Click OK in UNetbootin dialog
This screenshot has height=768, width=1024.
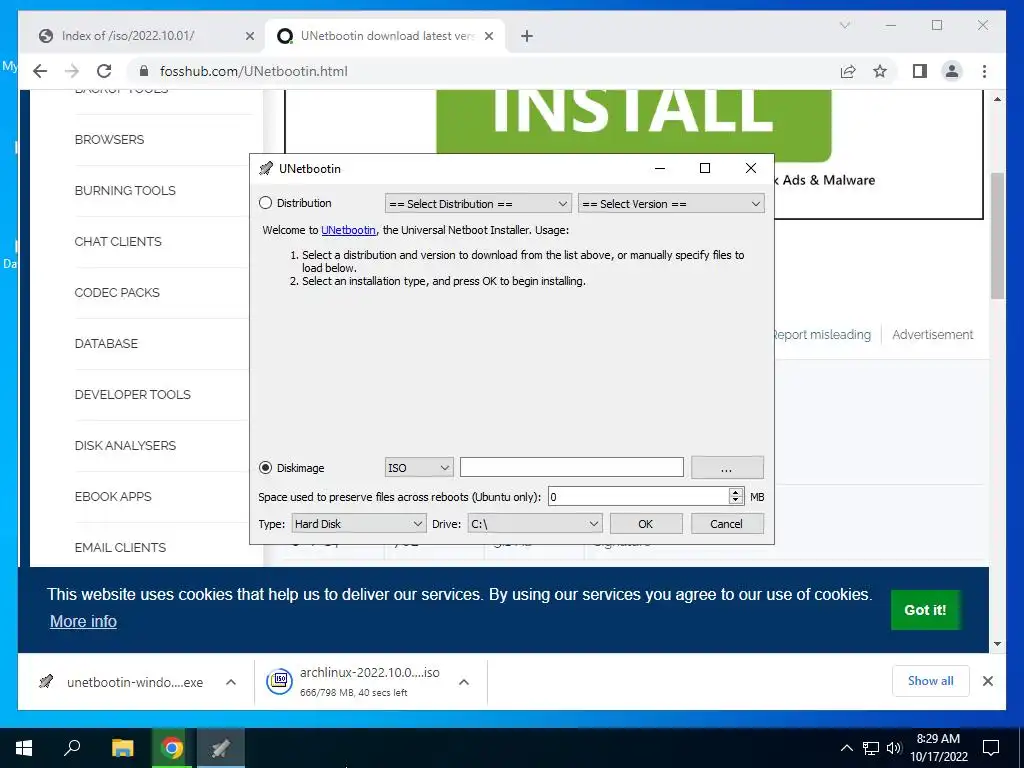point(646,524)
